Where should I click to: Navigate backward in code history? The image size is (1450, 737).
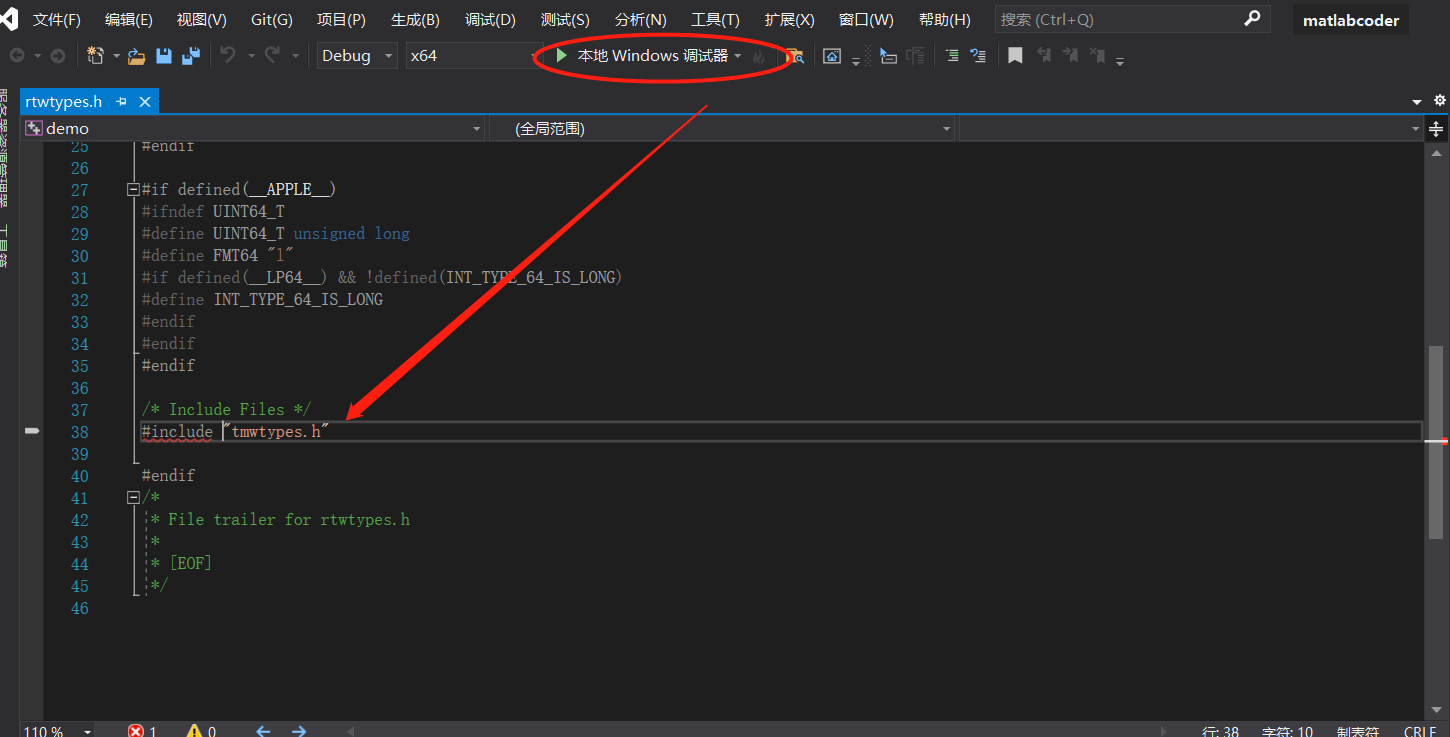(18, 55)
